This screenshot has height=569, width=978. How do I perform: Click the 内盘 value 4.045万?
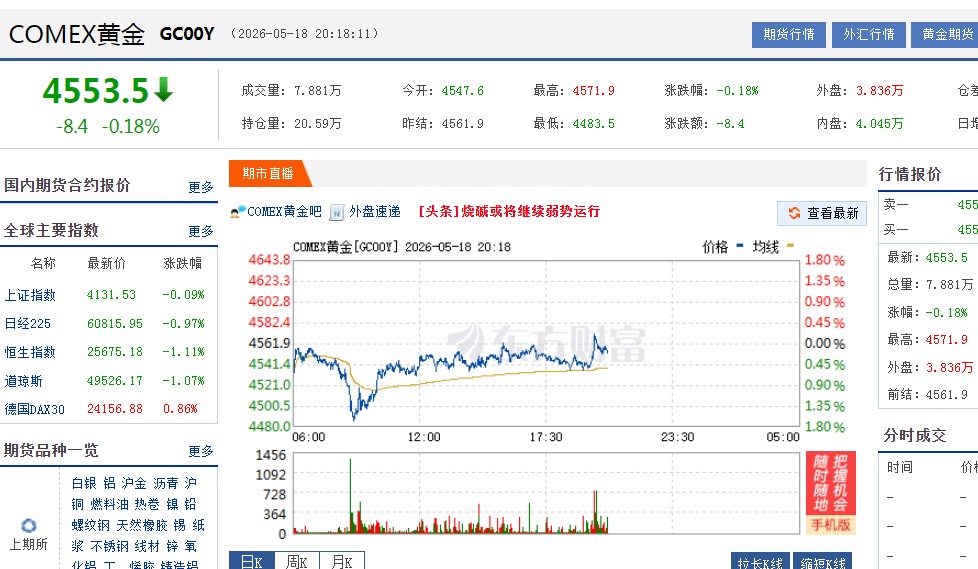879,124
